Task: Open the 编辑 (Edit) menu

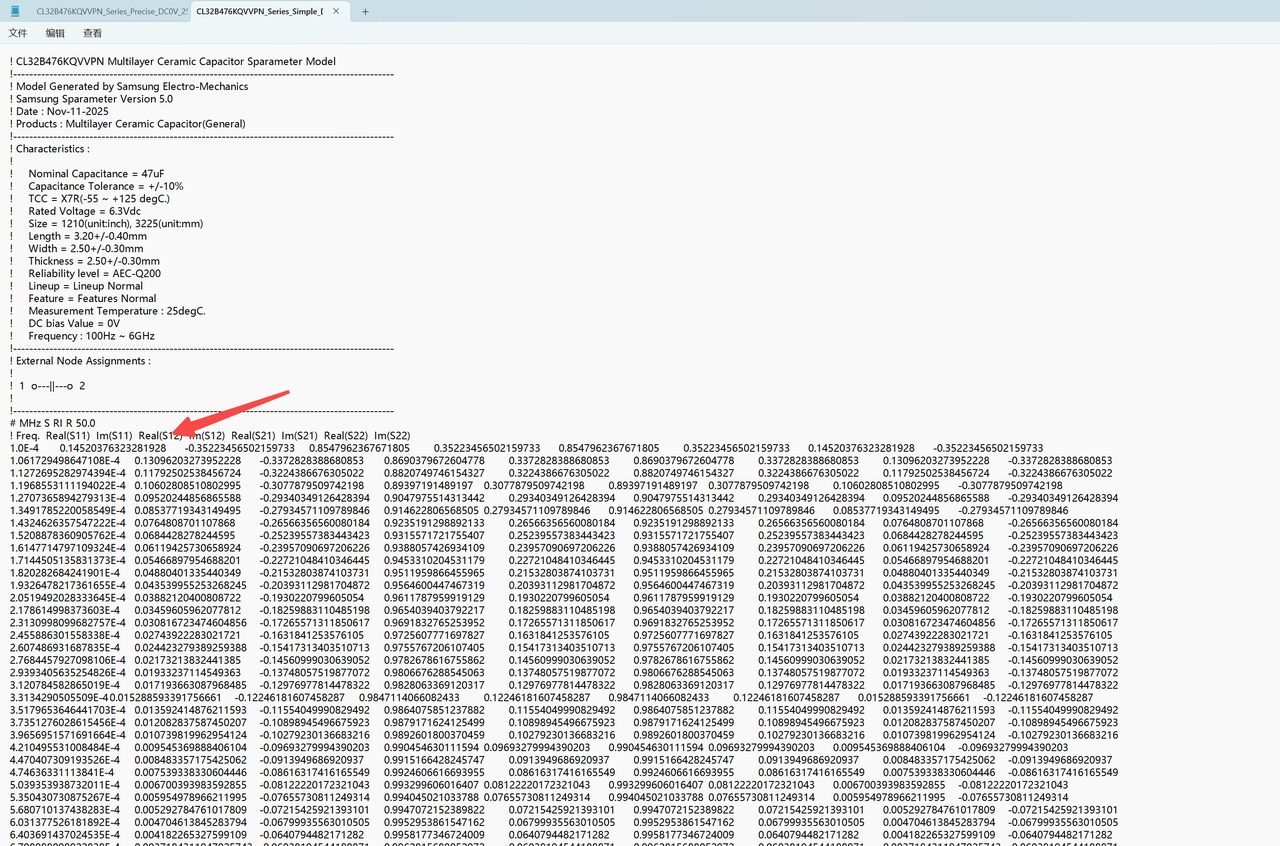Action: pyautogui.click(x=55, y=33)
